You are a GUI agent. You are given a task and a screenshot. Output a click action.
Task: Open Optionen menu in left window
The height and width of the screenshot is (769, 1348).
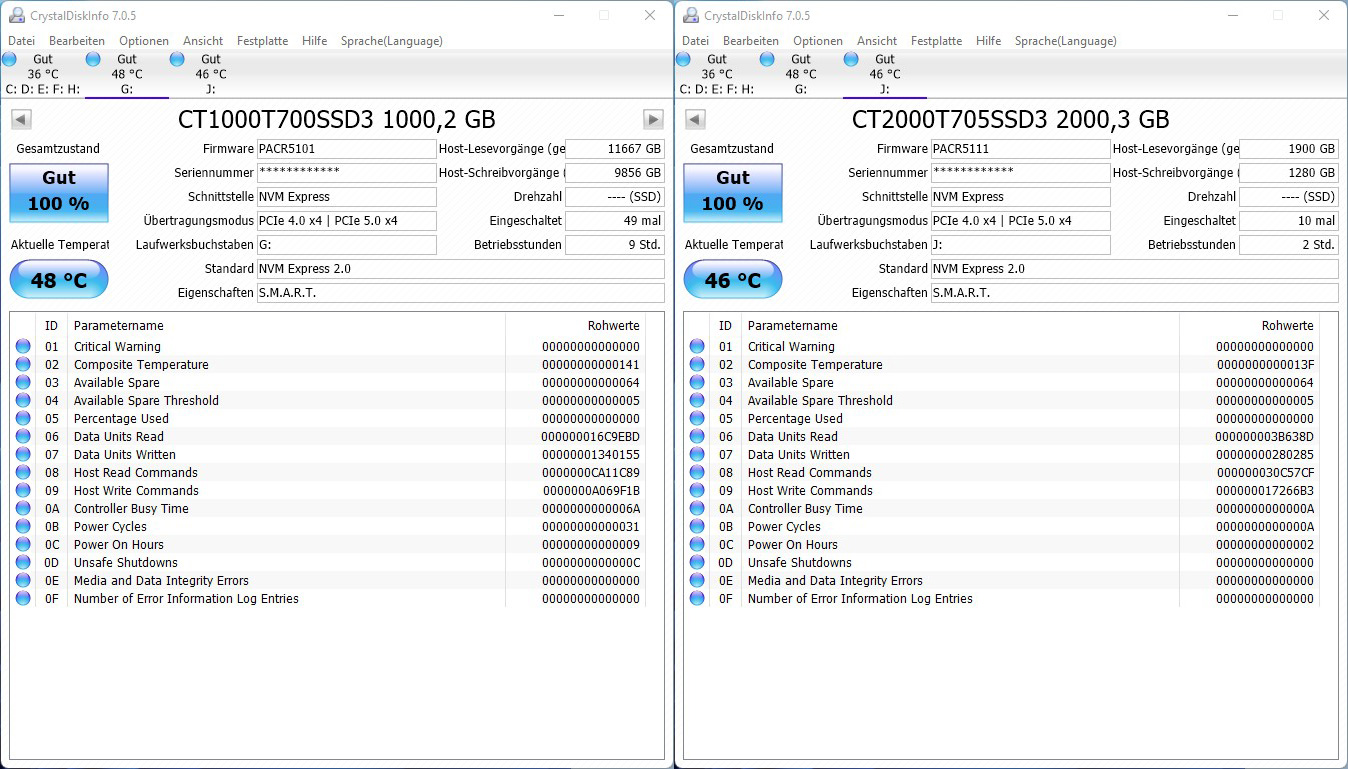pyautogui.click(x=144, y=41)
